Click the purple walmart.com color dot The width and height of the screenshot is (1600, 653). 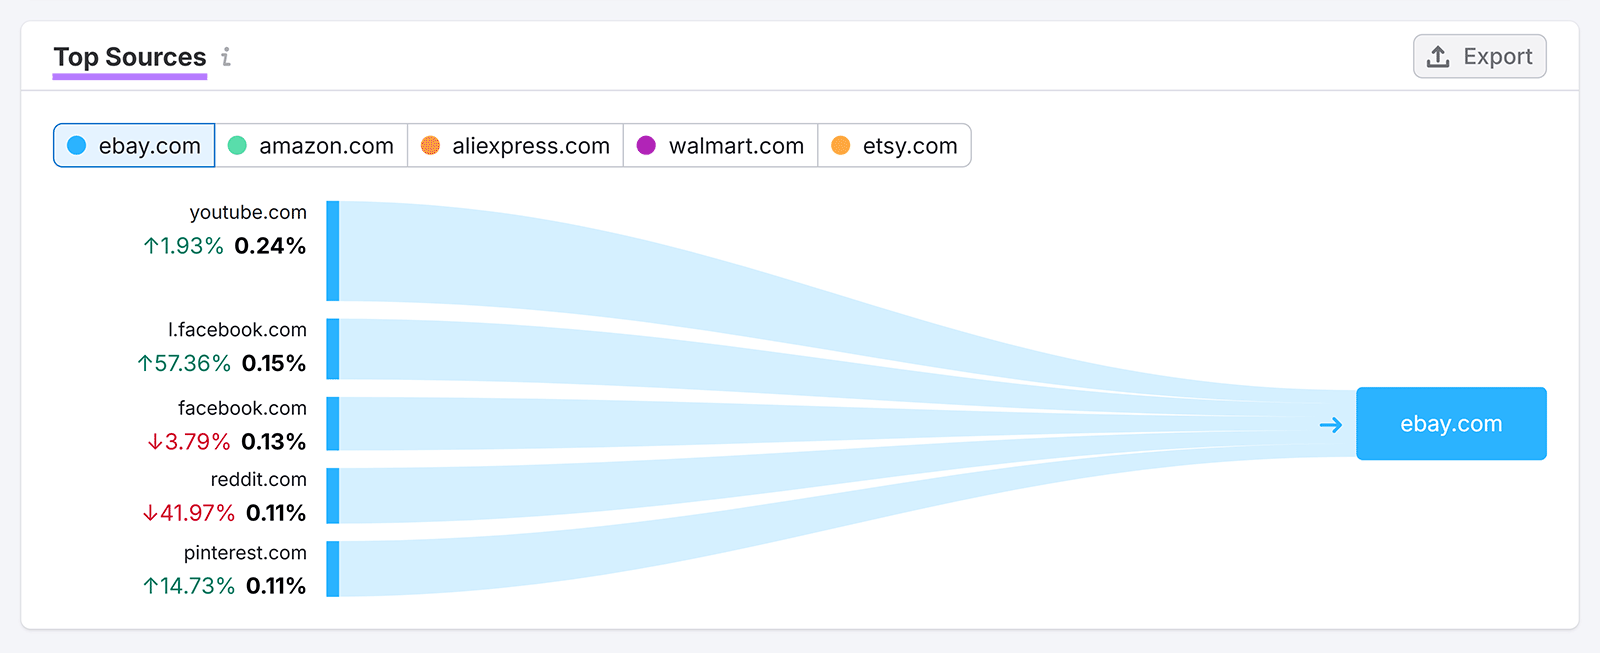[x=646, y=145]
